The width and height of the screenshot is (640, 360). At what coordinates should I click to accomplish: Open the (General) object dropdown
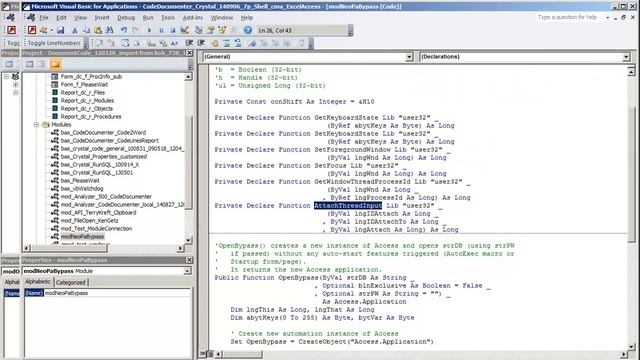pos(409,57)
